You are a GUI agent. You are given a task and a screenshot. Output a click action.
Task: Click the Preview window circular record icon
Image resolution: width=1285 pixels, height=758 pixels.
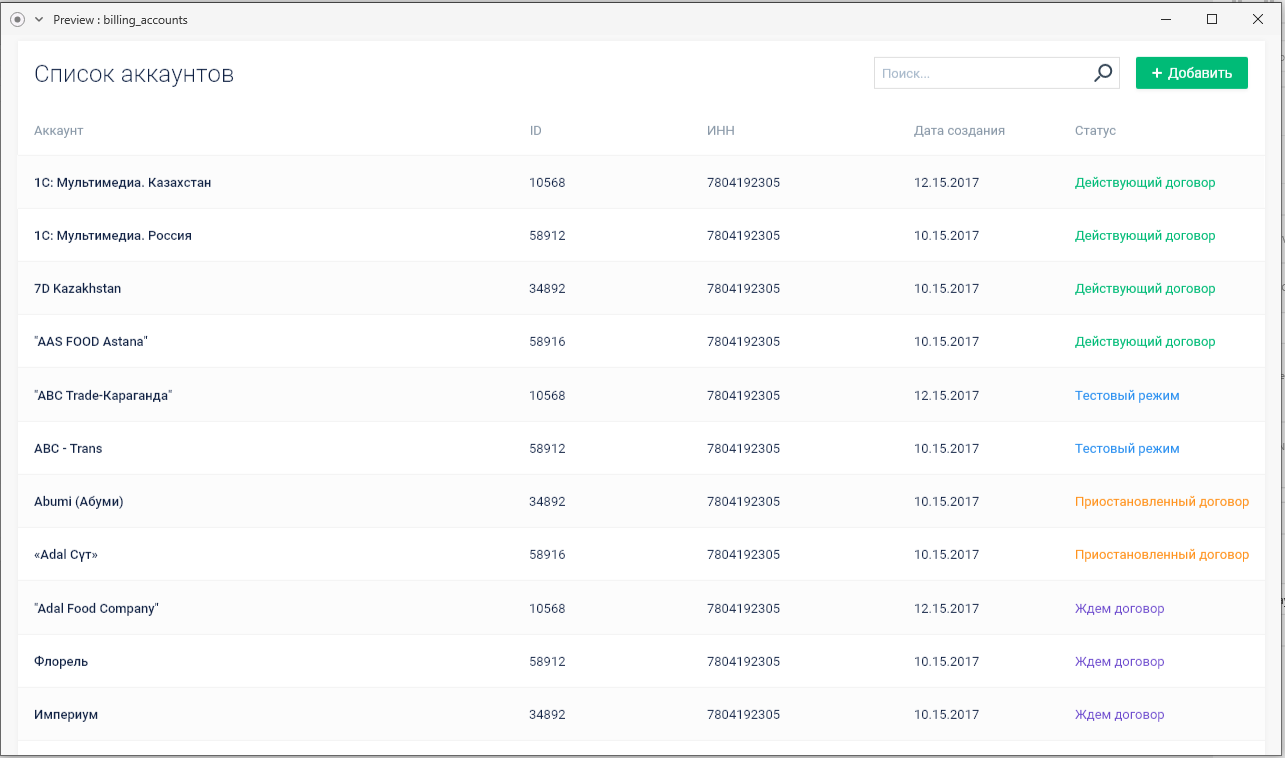click(x=17, y=20)
